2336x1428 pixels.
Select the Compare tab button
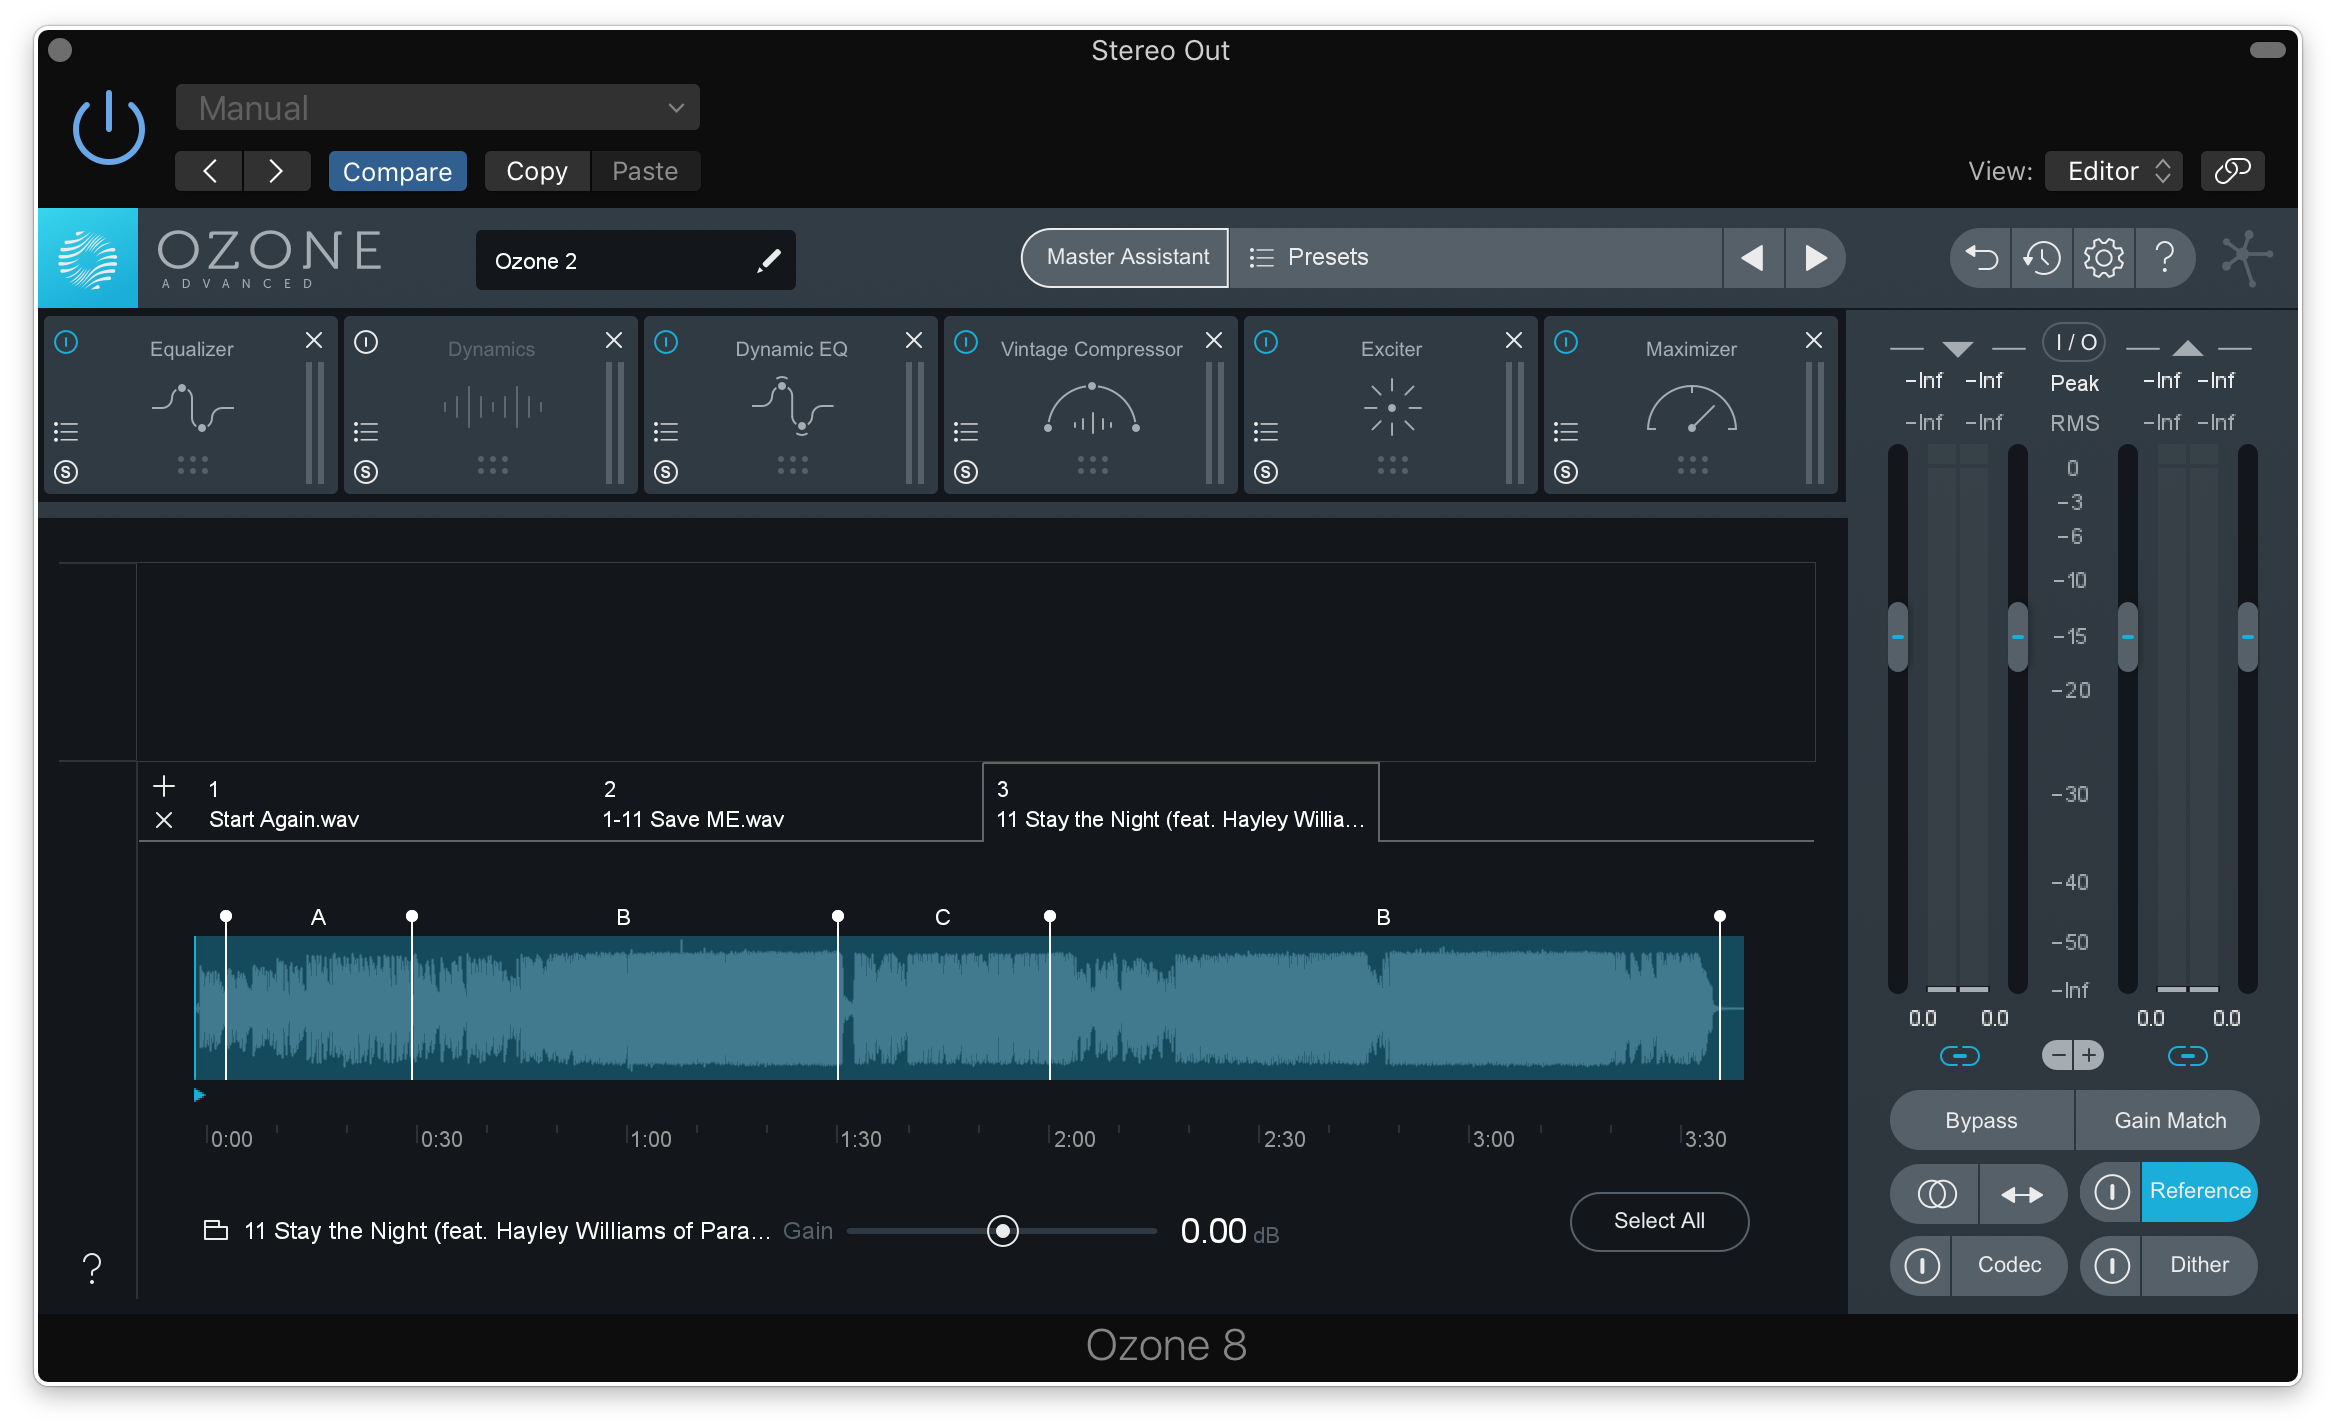[395, 168]
